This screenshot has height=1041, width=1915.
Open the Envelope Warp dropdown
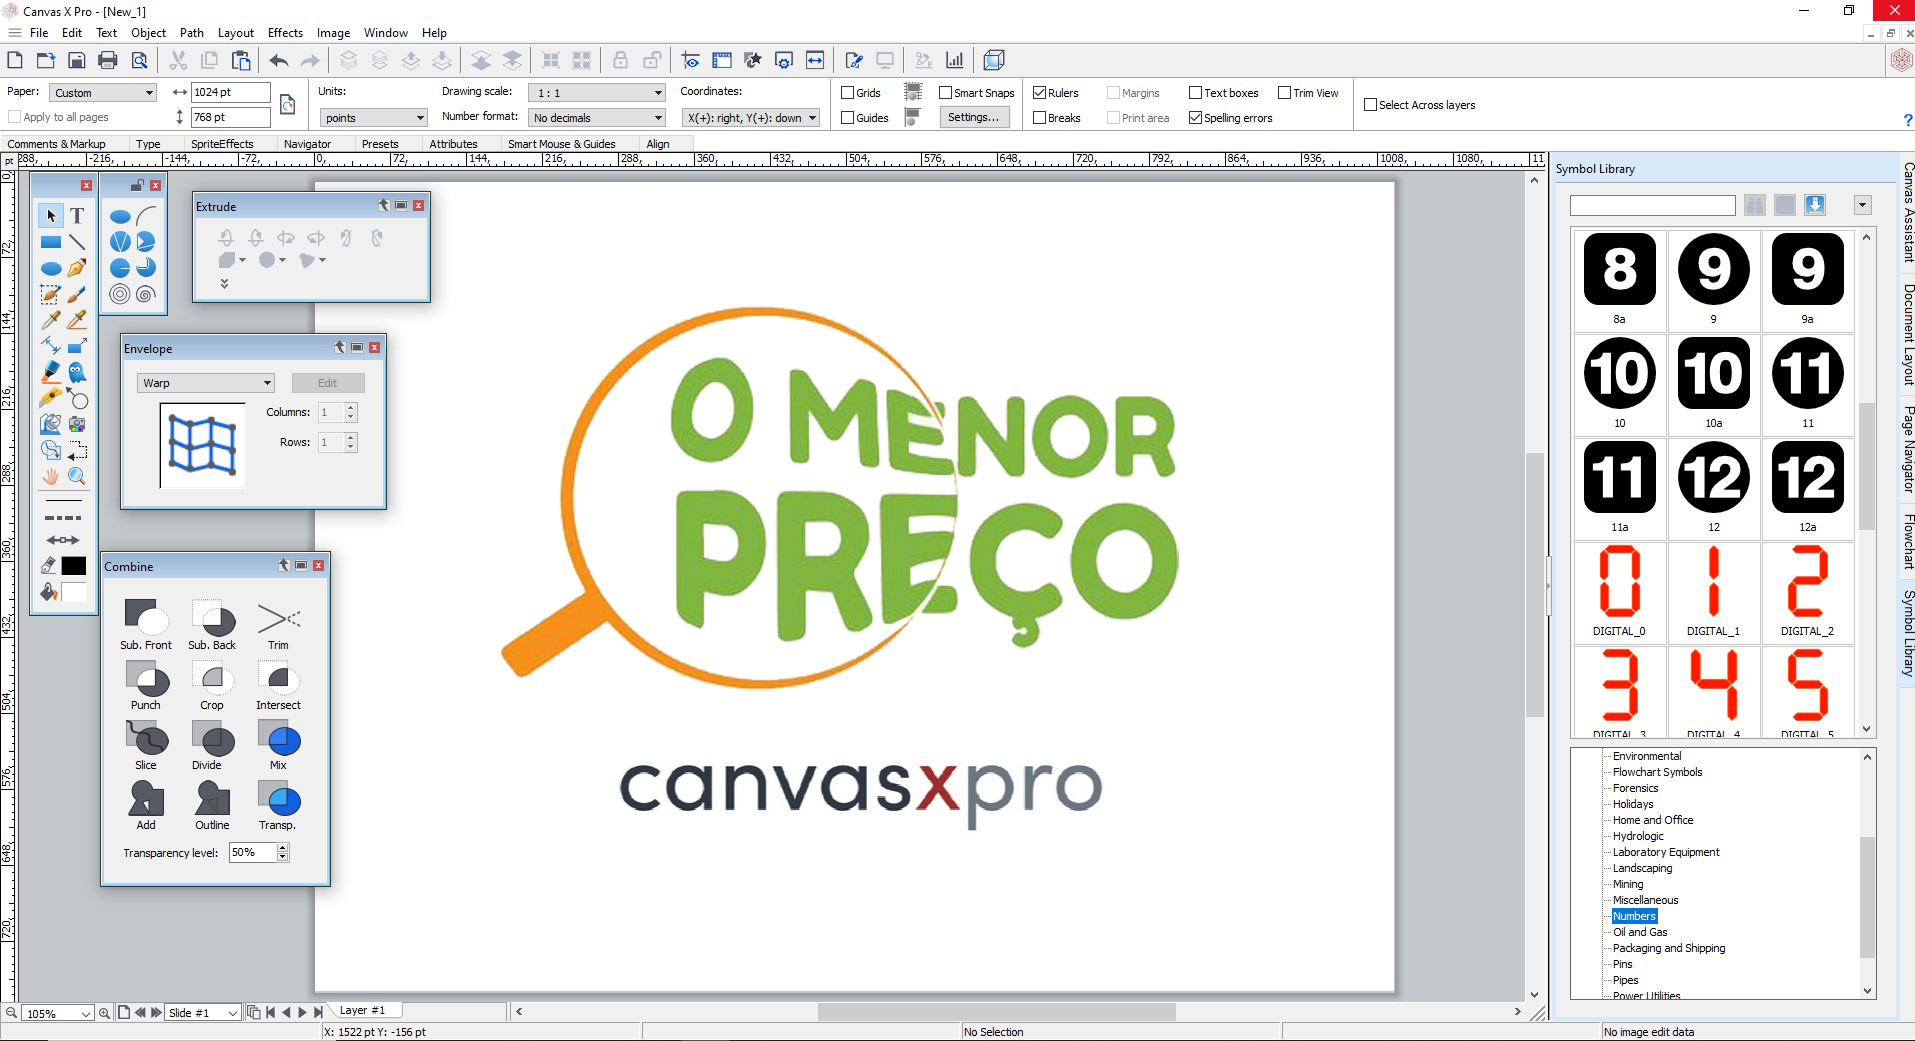tap(205, 383)
